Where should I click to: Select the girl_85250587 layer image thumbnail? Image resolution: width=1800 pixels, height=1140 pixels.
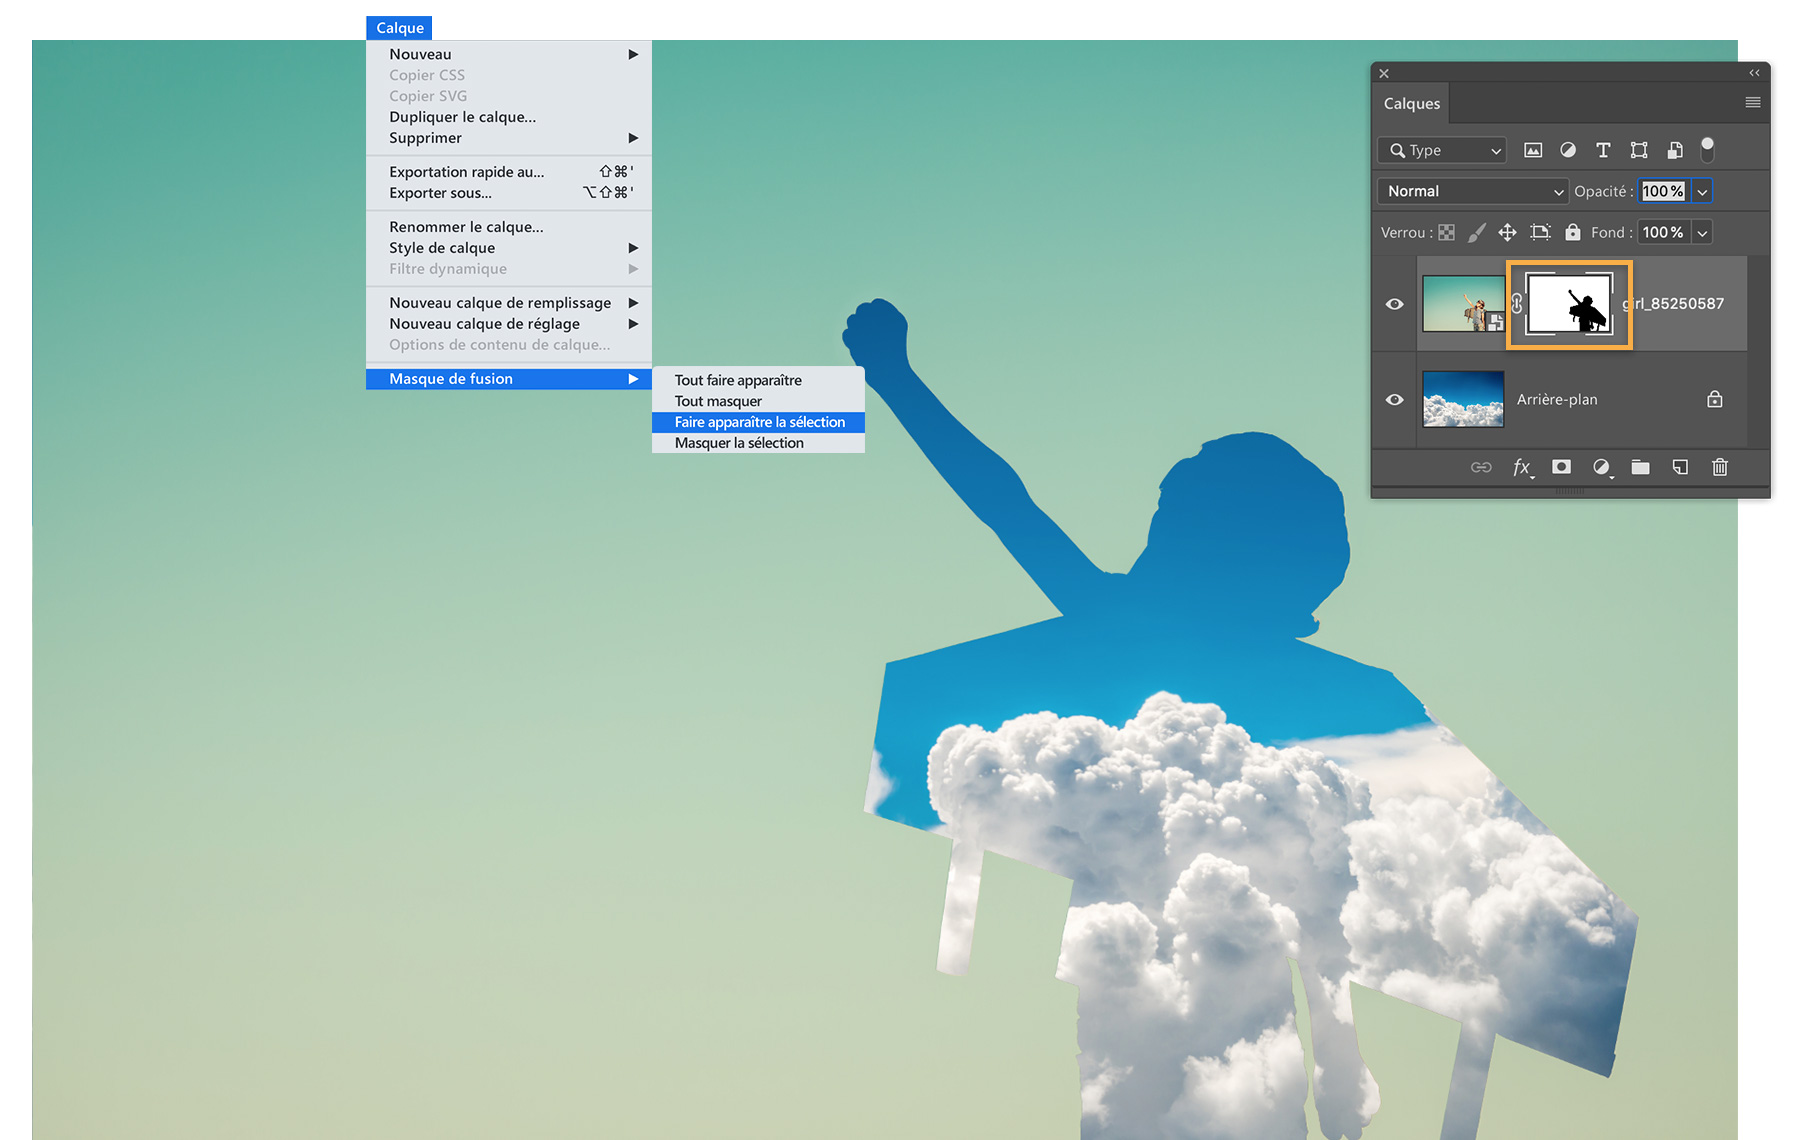[x=1463, y=304]
